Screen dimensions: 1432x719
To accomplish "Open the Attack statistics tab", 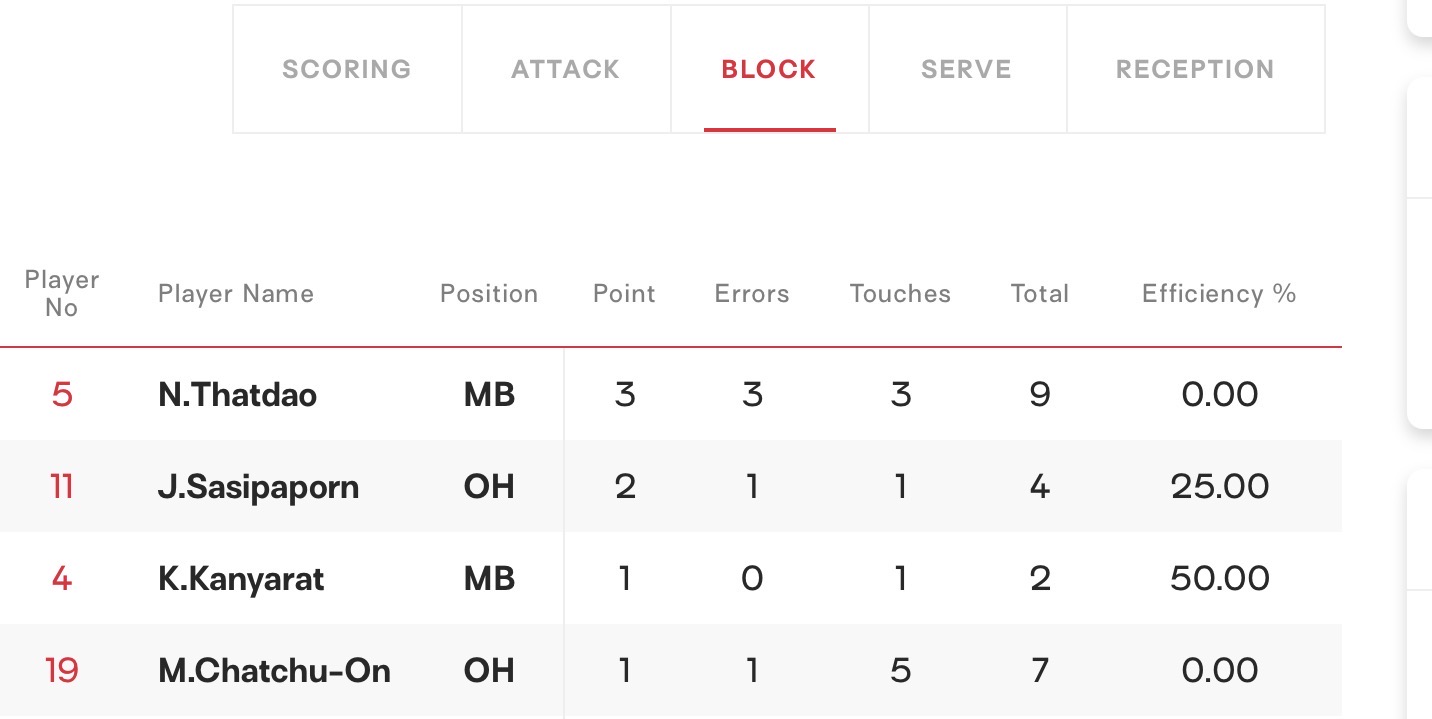I will coord(566,69).
